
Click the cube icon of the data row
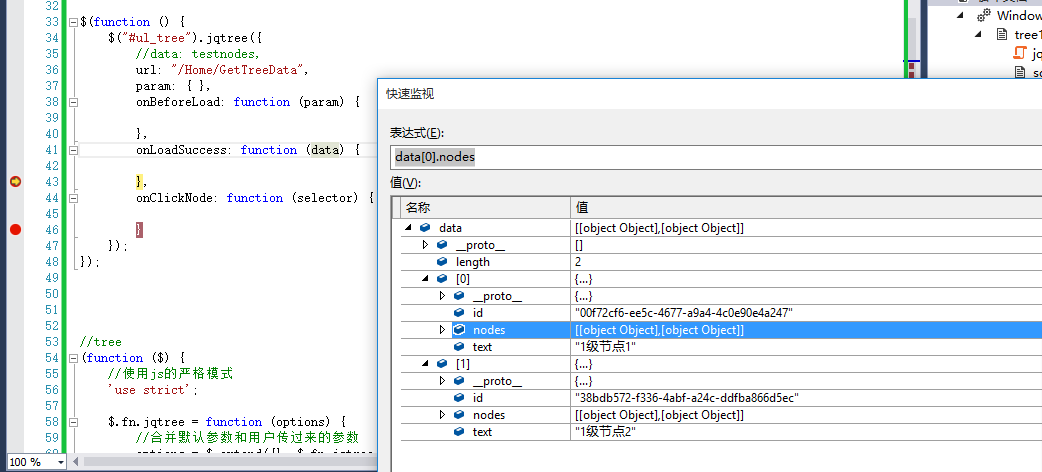(425, 228)
